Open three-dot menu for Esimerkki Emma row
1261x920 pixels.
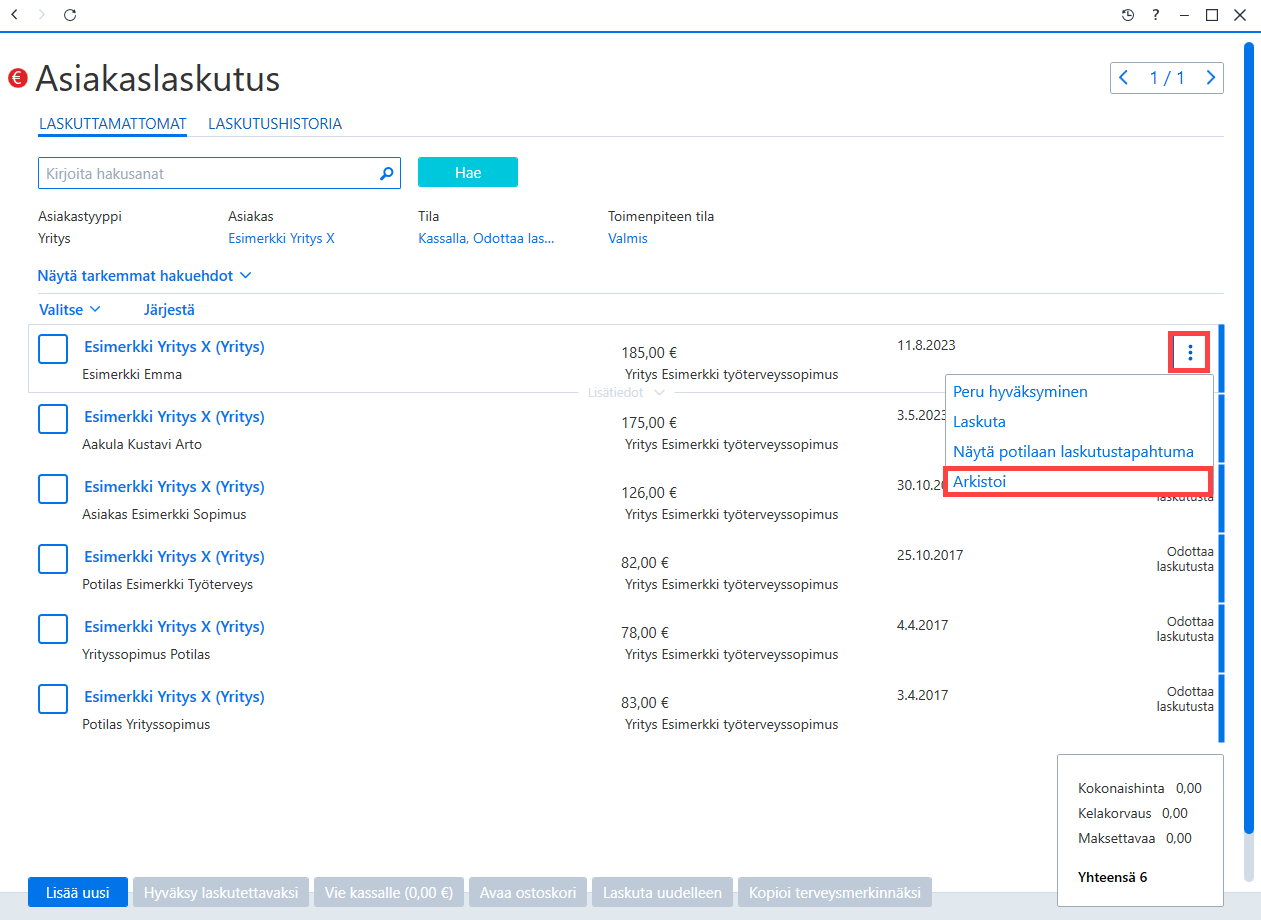1190,352
